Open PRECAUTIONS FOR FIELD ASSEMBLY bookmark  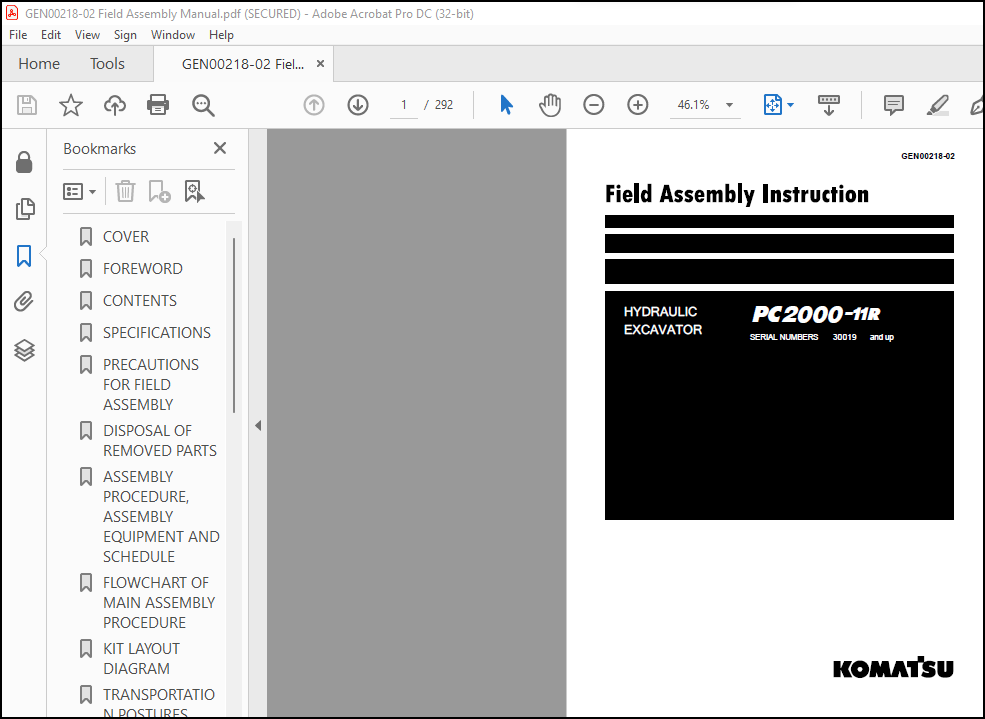[x=151, y=384]
